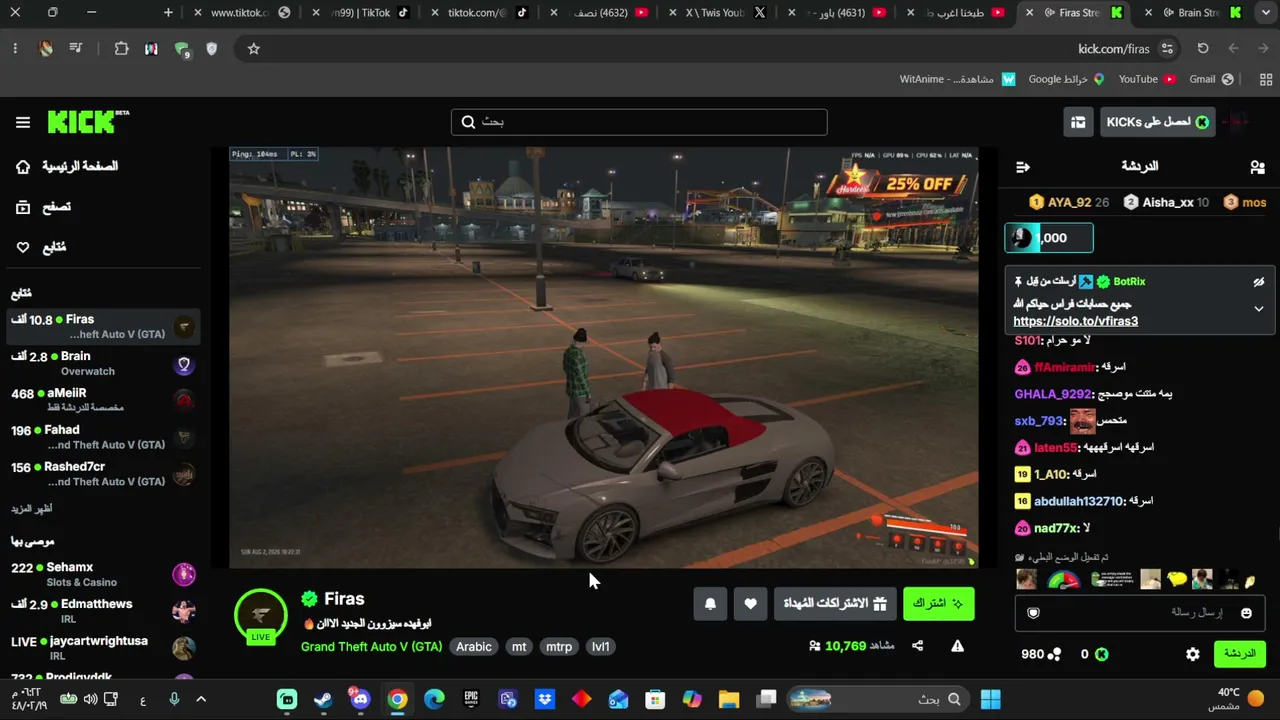Select the lvl1 tag
This screenshot has width=1280, height=720.
600,647
